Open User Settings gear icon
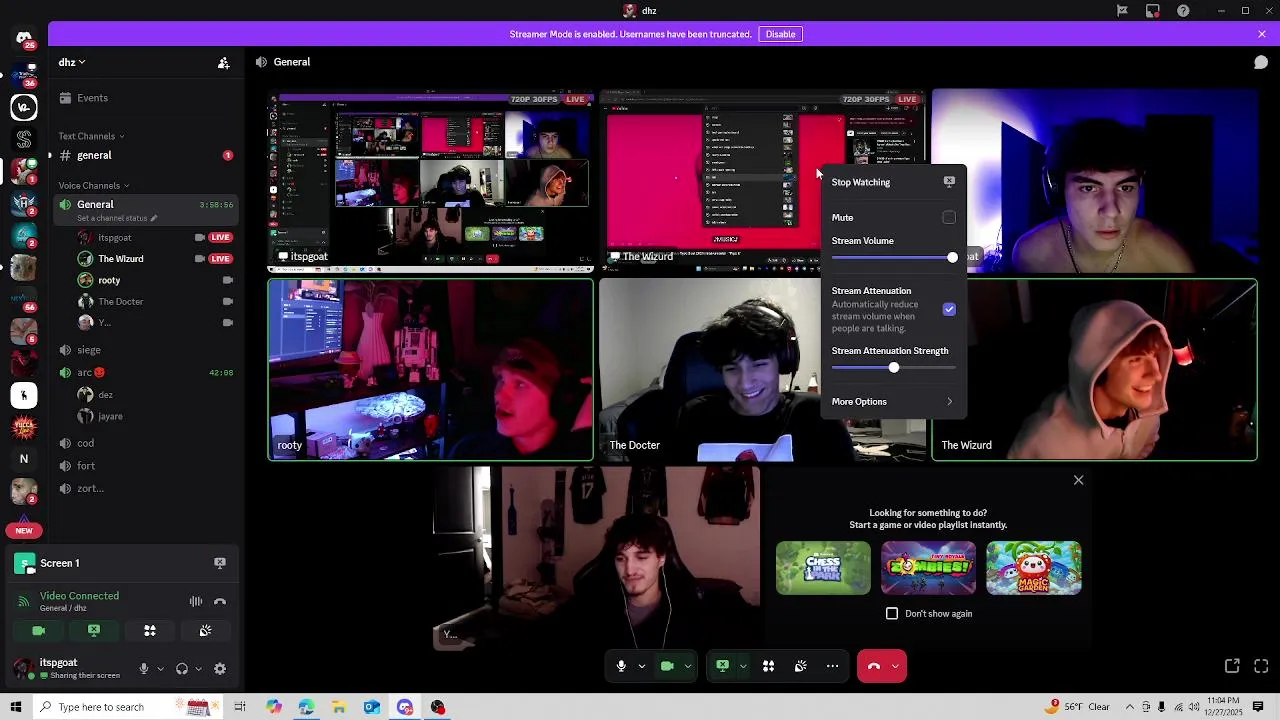 pos(220,669)
